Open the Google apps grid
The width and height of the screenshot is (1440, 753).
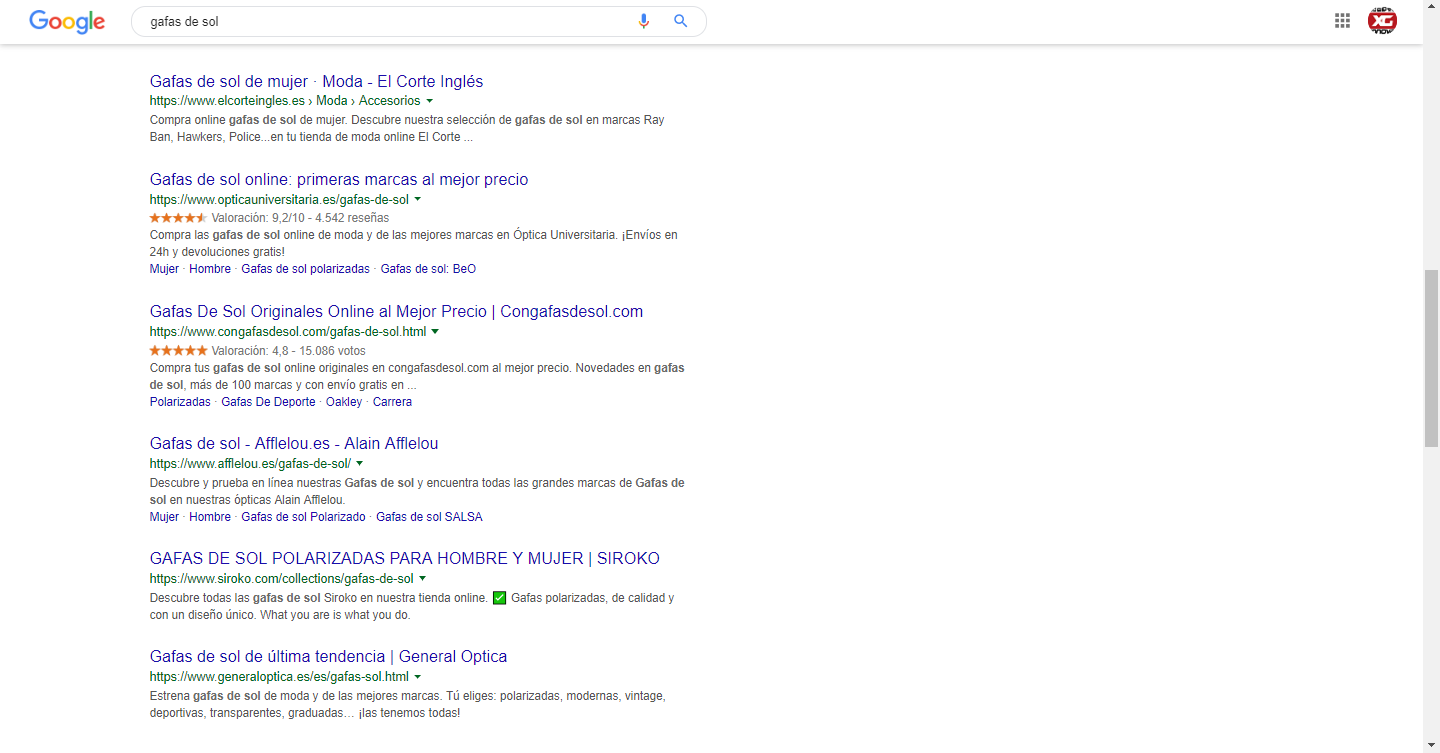pos(1342,21)
